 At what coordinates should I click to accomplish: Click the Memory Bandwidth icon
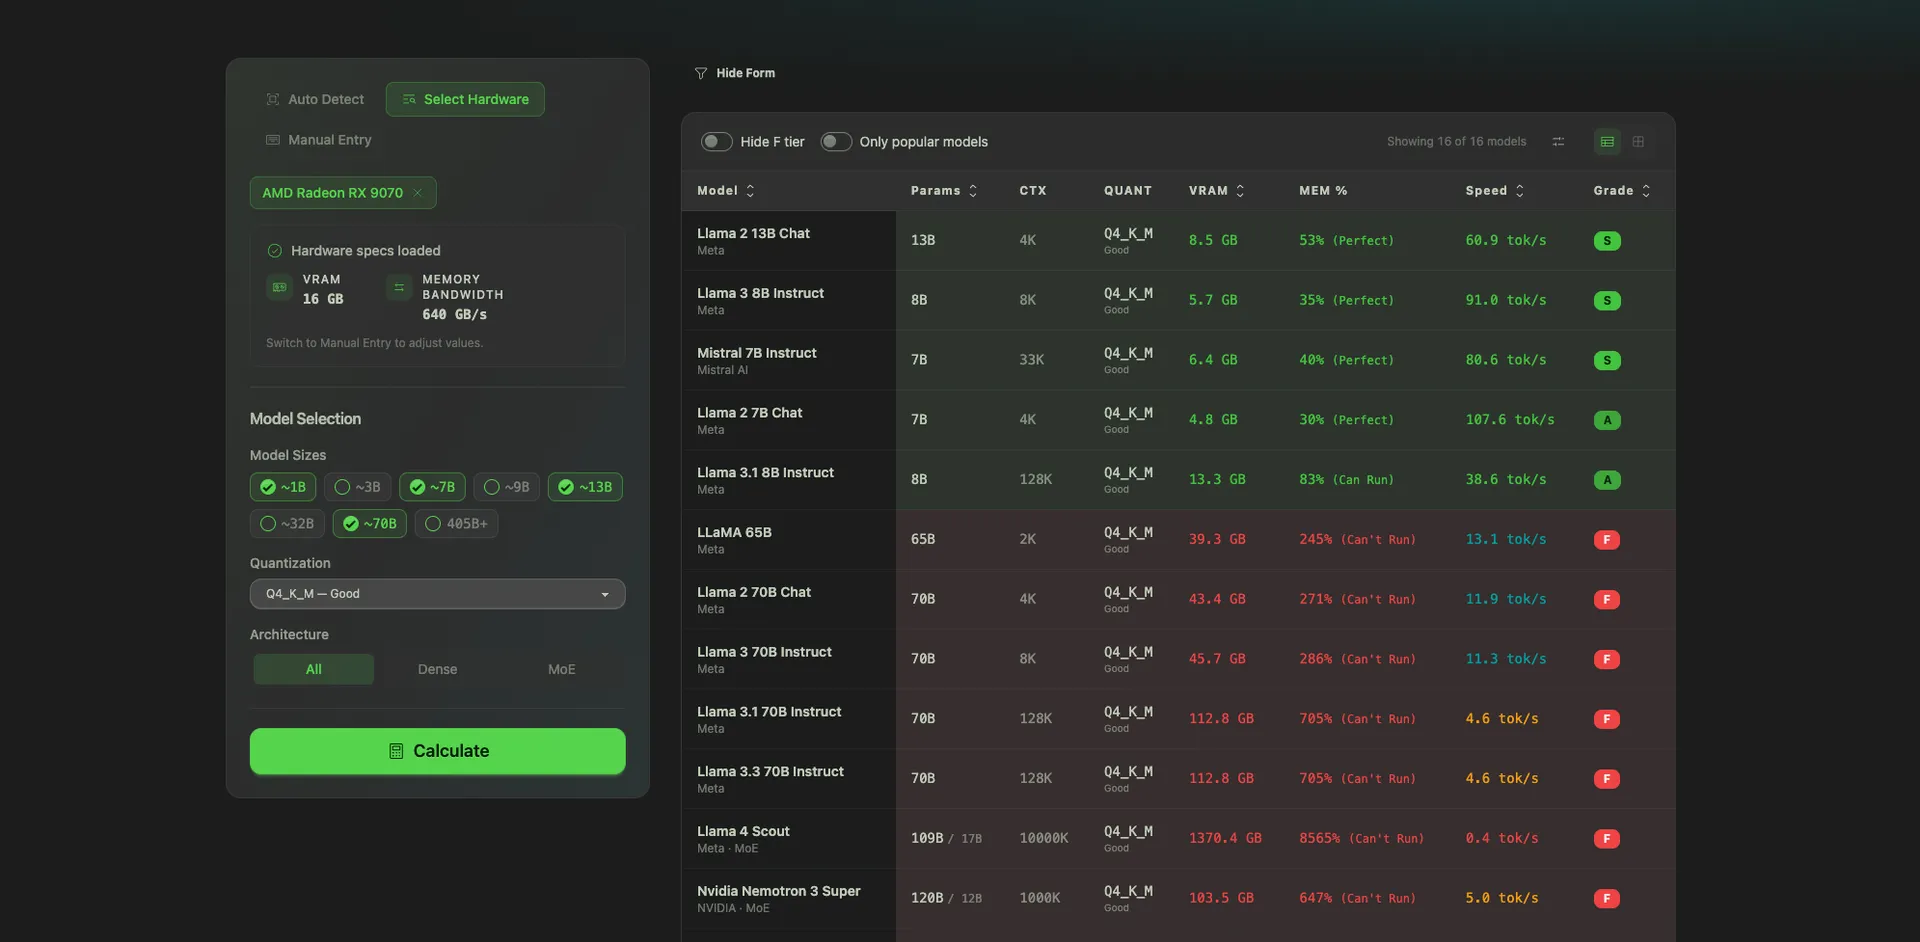(x=398, y=287)
